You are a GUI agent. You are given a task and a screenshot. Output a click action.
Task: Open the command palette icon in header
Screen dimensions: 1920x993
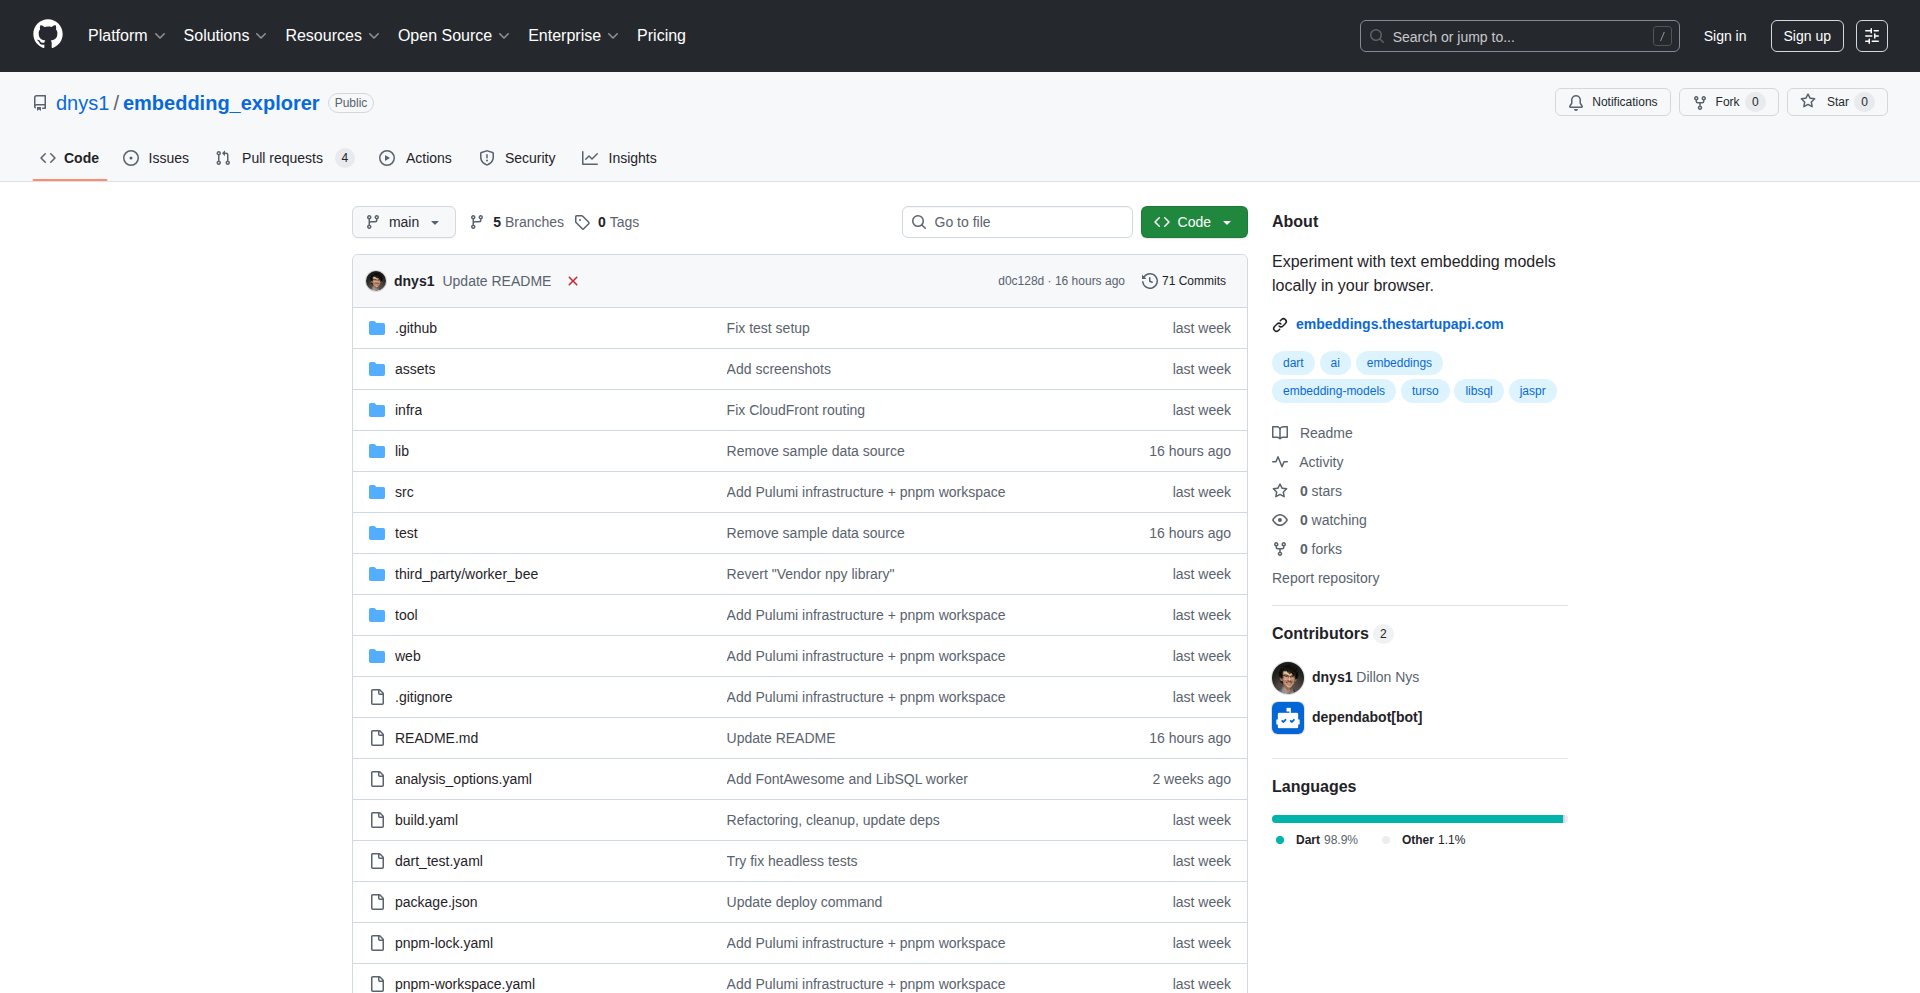(x=1871, y=36)
